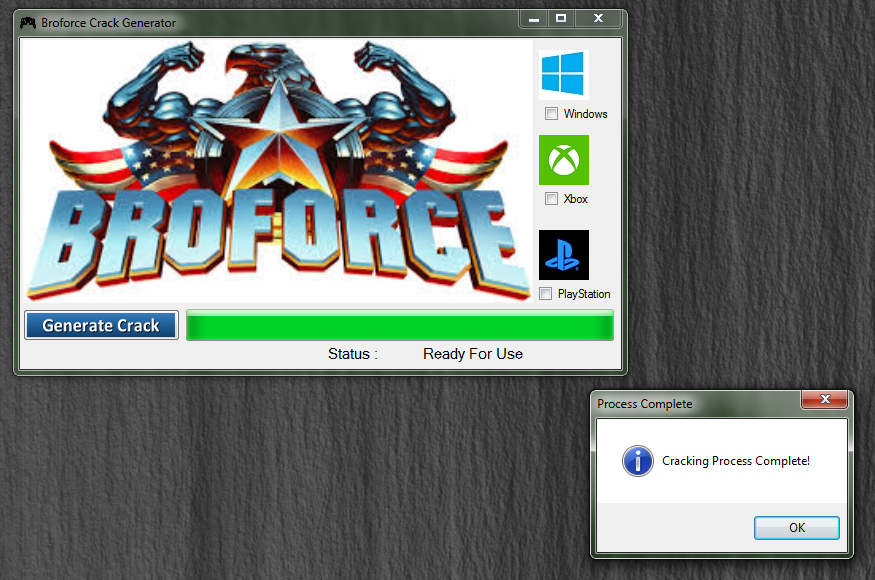Close the Broforce Crack Generator window

click(598, 18)
